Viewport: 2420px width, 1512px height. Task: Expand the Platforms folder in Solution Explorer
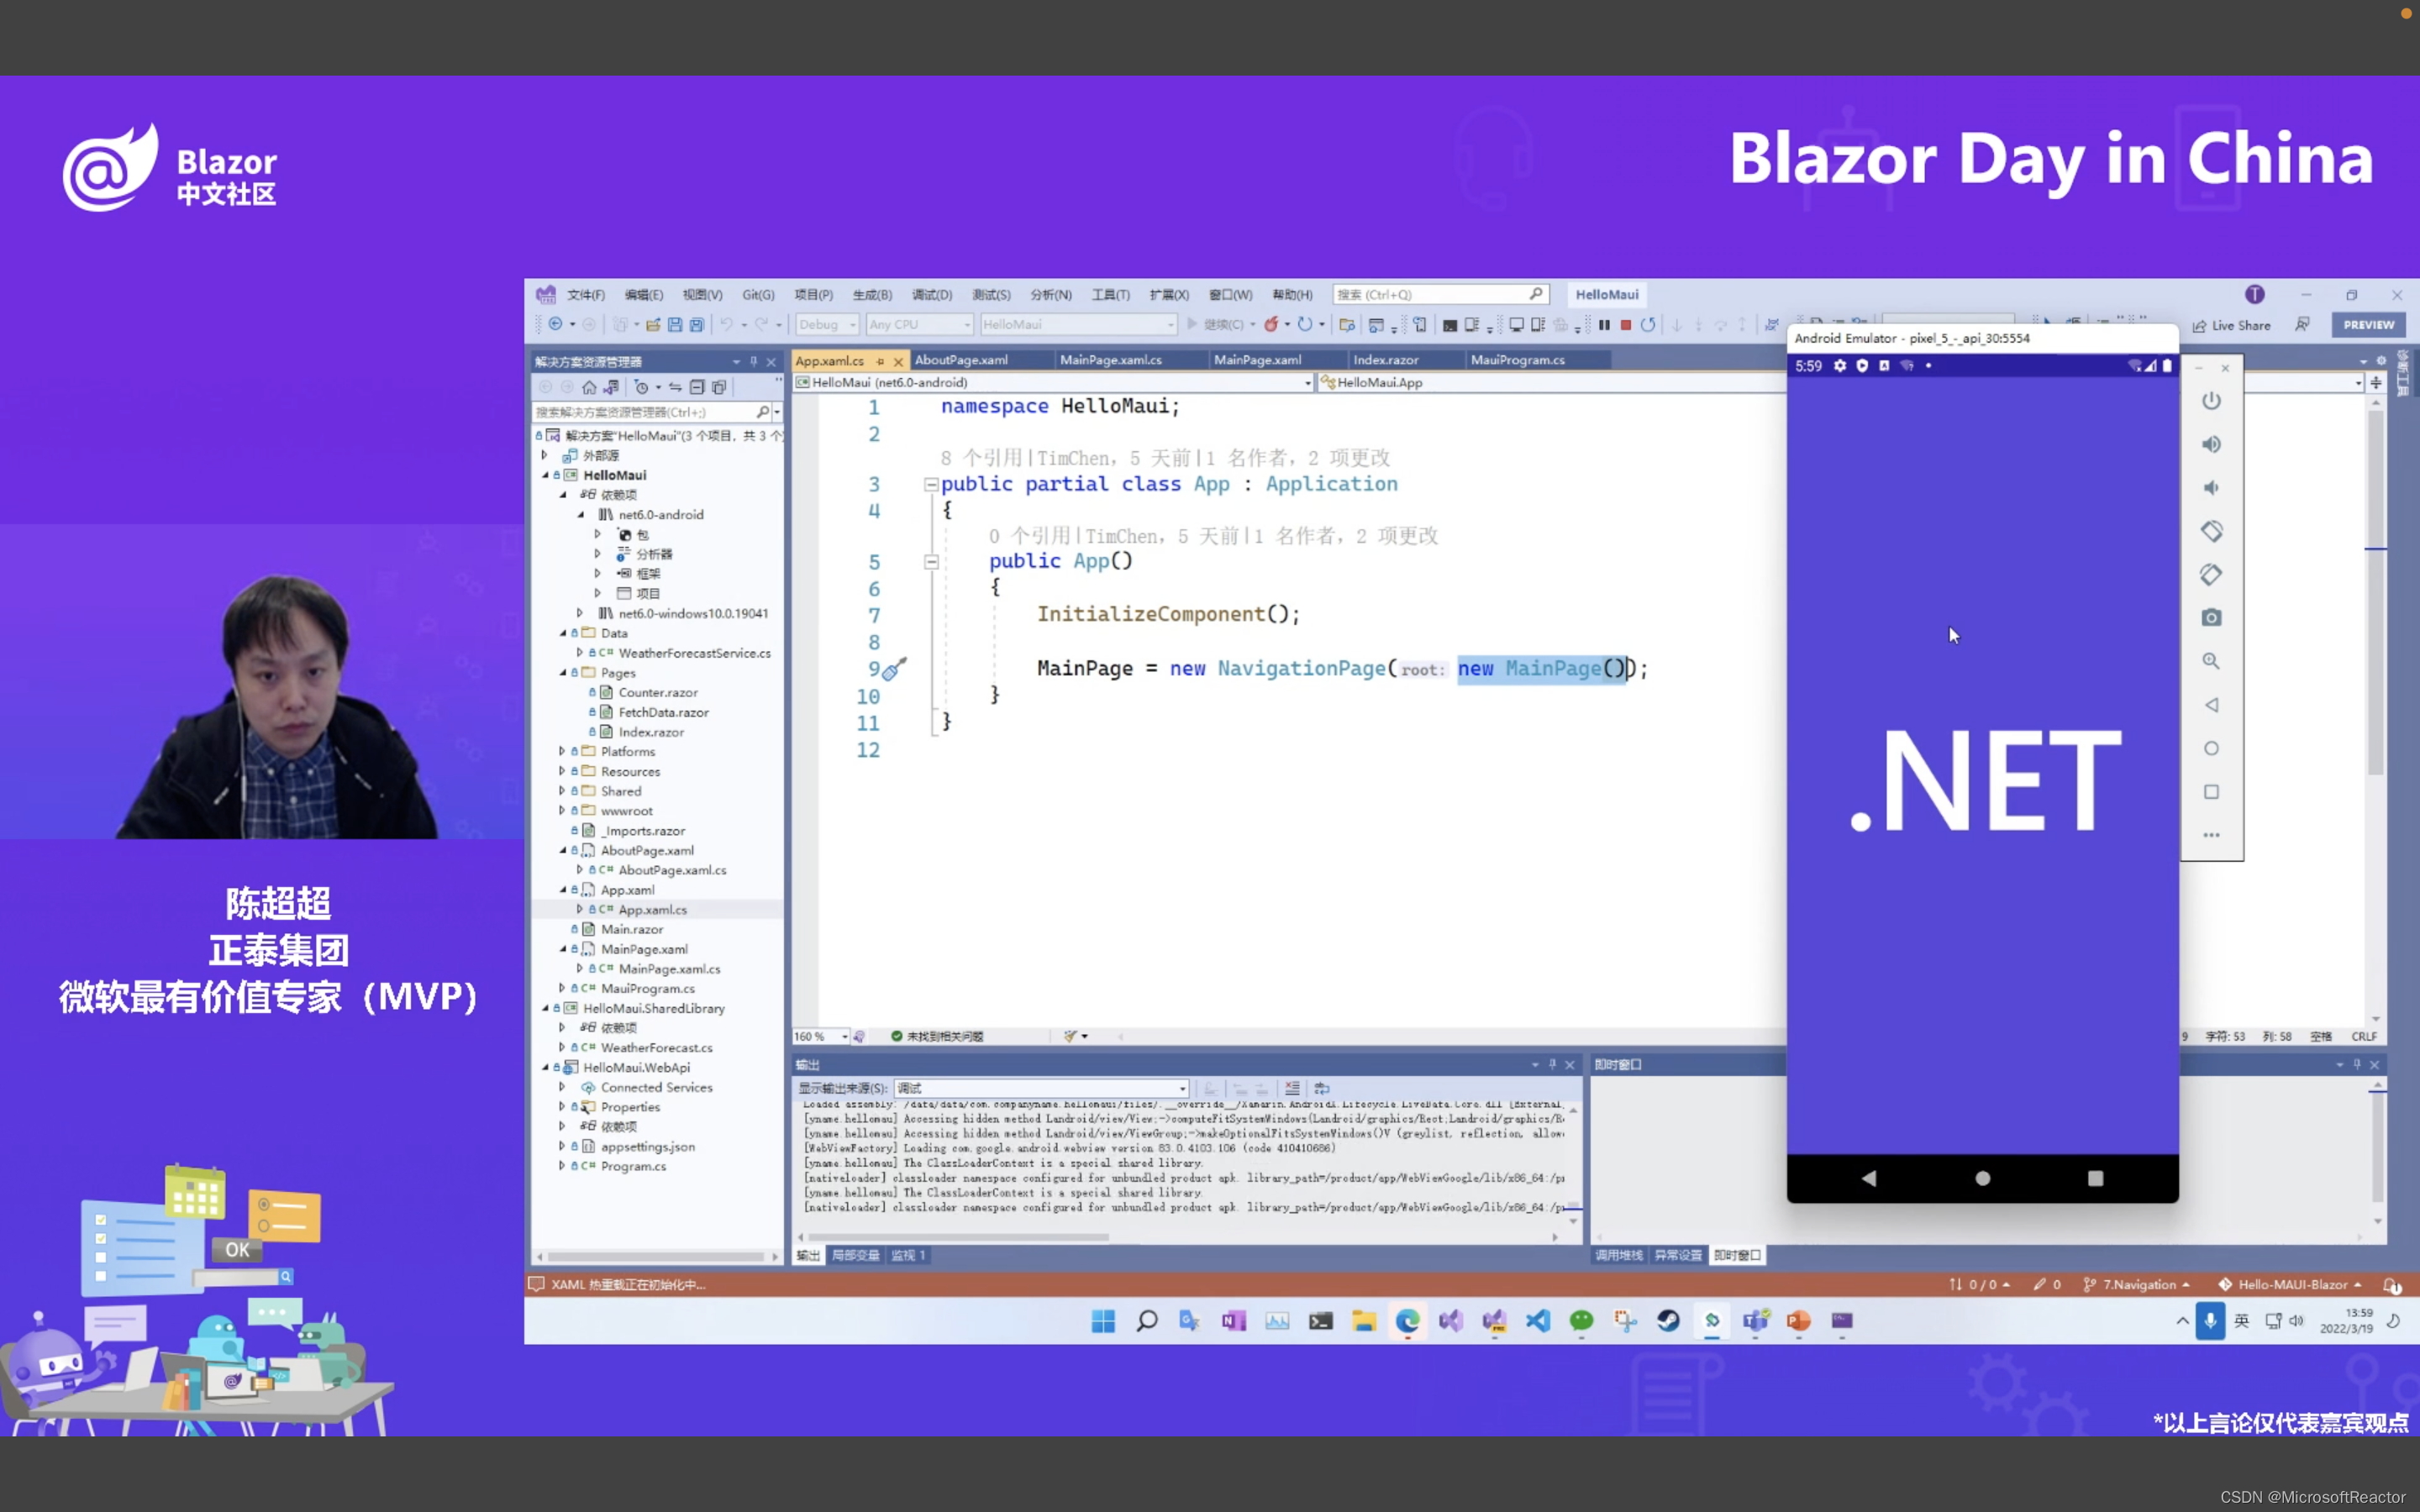(x=562, y=751)
